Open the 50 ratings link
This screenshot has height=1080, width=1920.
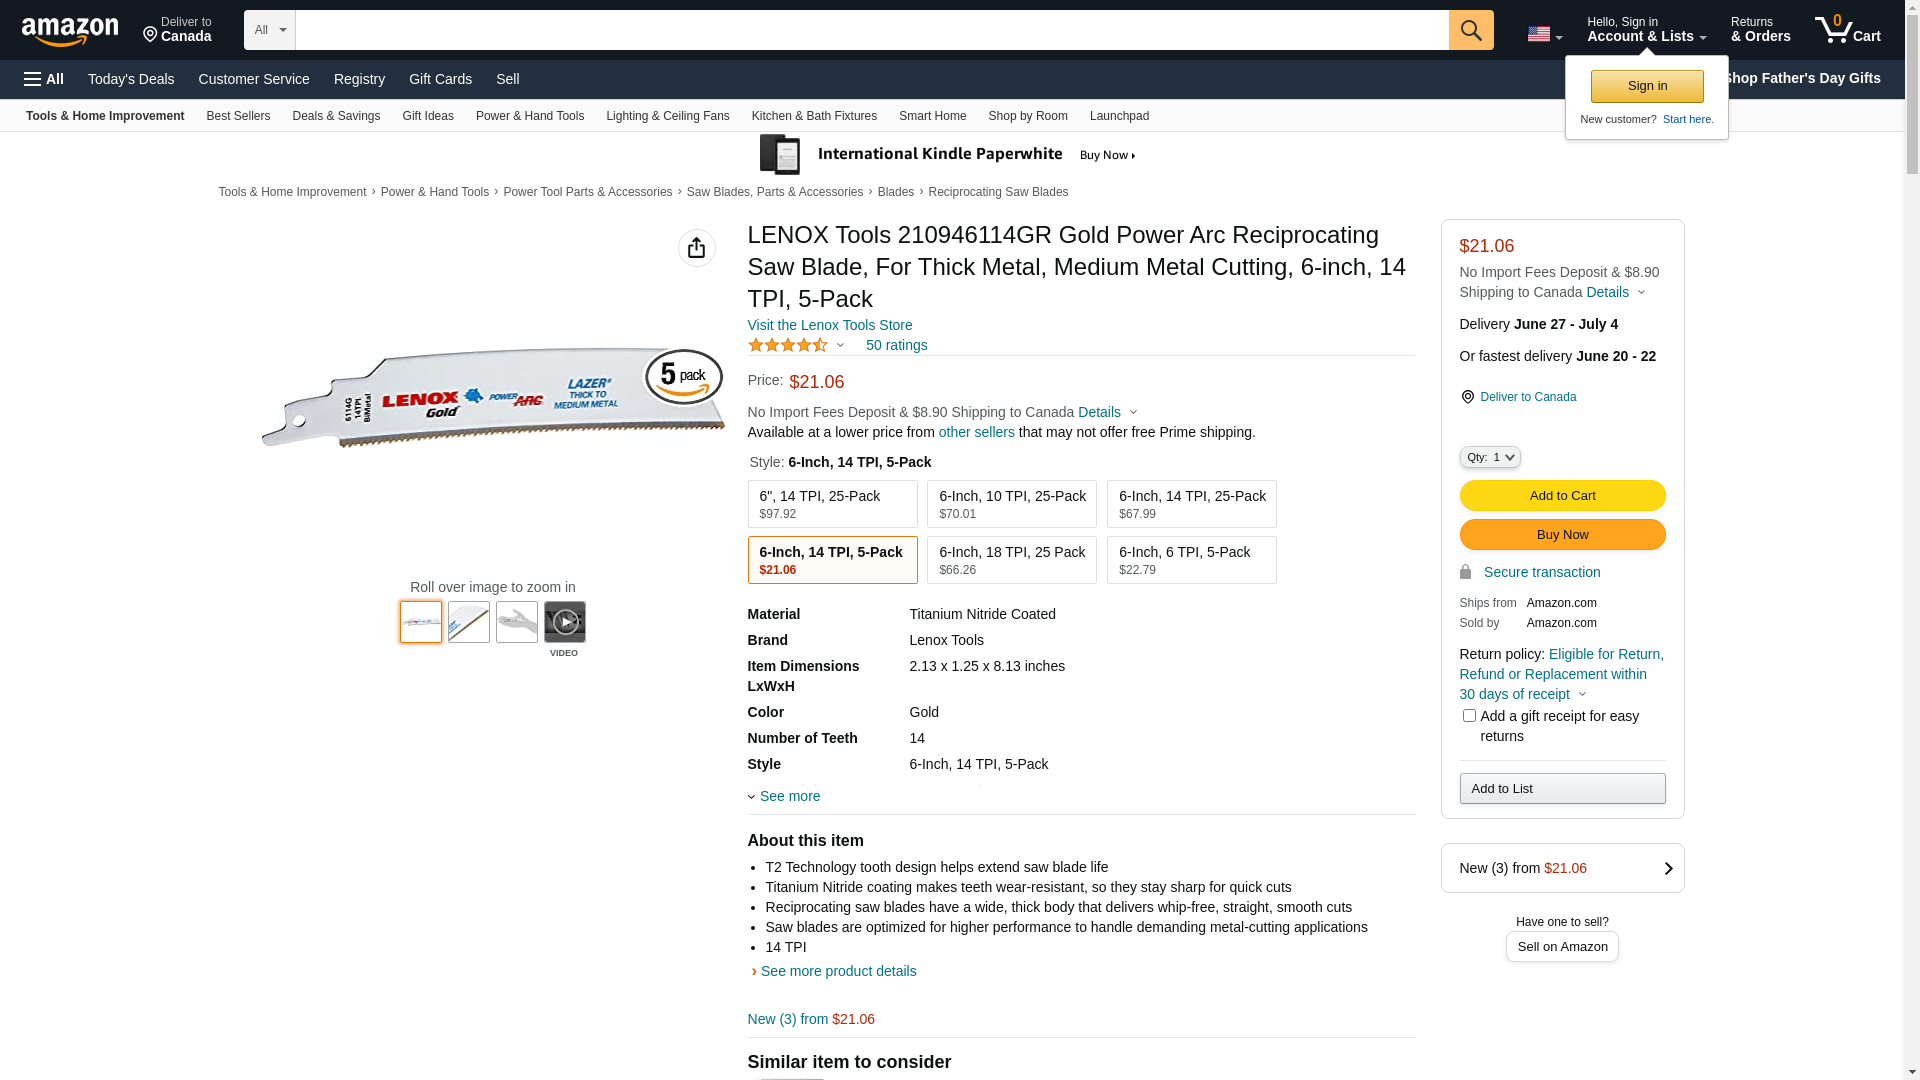pos(896,345)
